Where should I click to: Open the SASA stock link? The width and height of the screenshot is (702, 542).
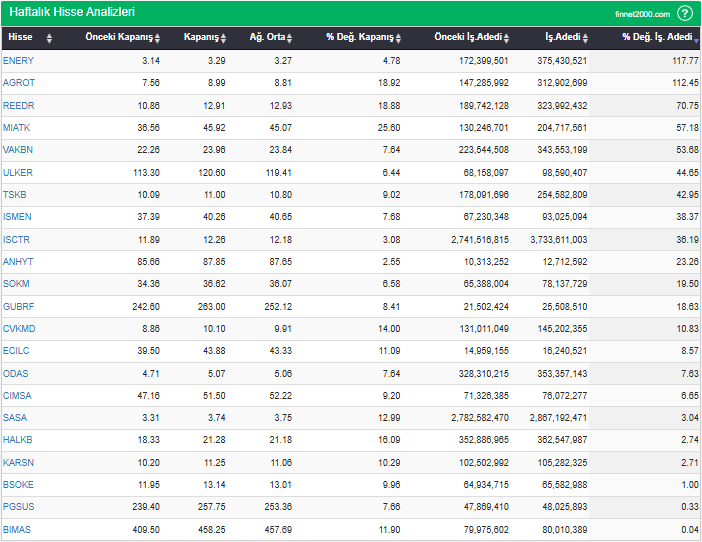coord(15,418)
